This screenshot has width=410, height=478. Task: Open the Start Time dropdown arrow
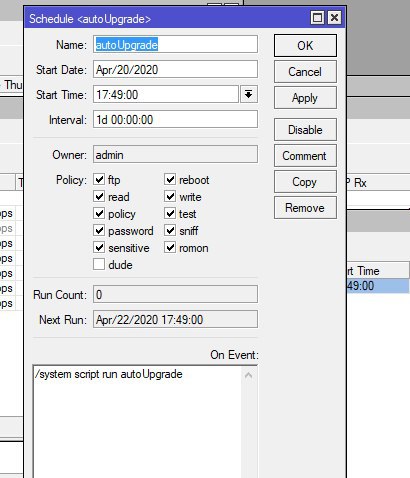click(249, 94)
